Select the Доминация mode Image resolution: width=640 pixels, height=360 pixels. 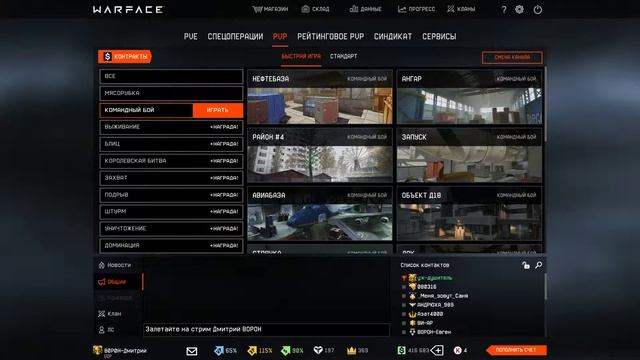(171, 246)
